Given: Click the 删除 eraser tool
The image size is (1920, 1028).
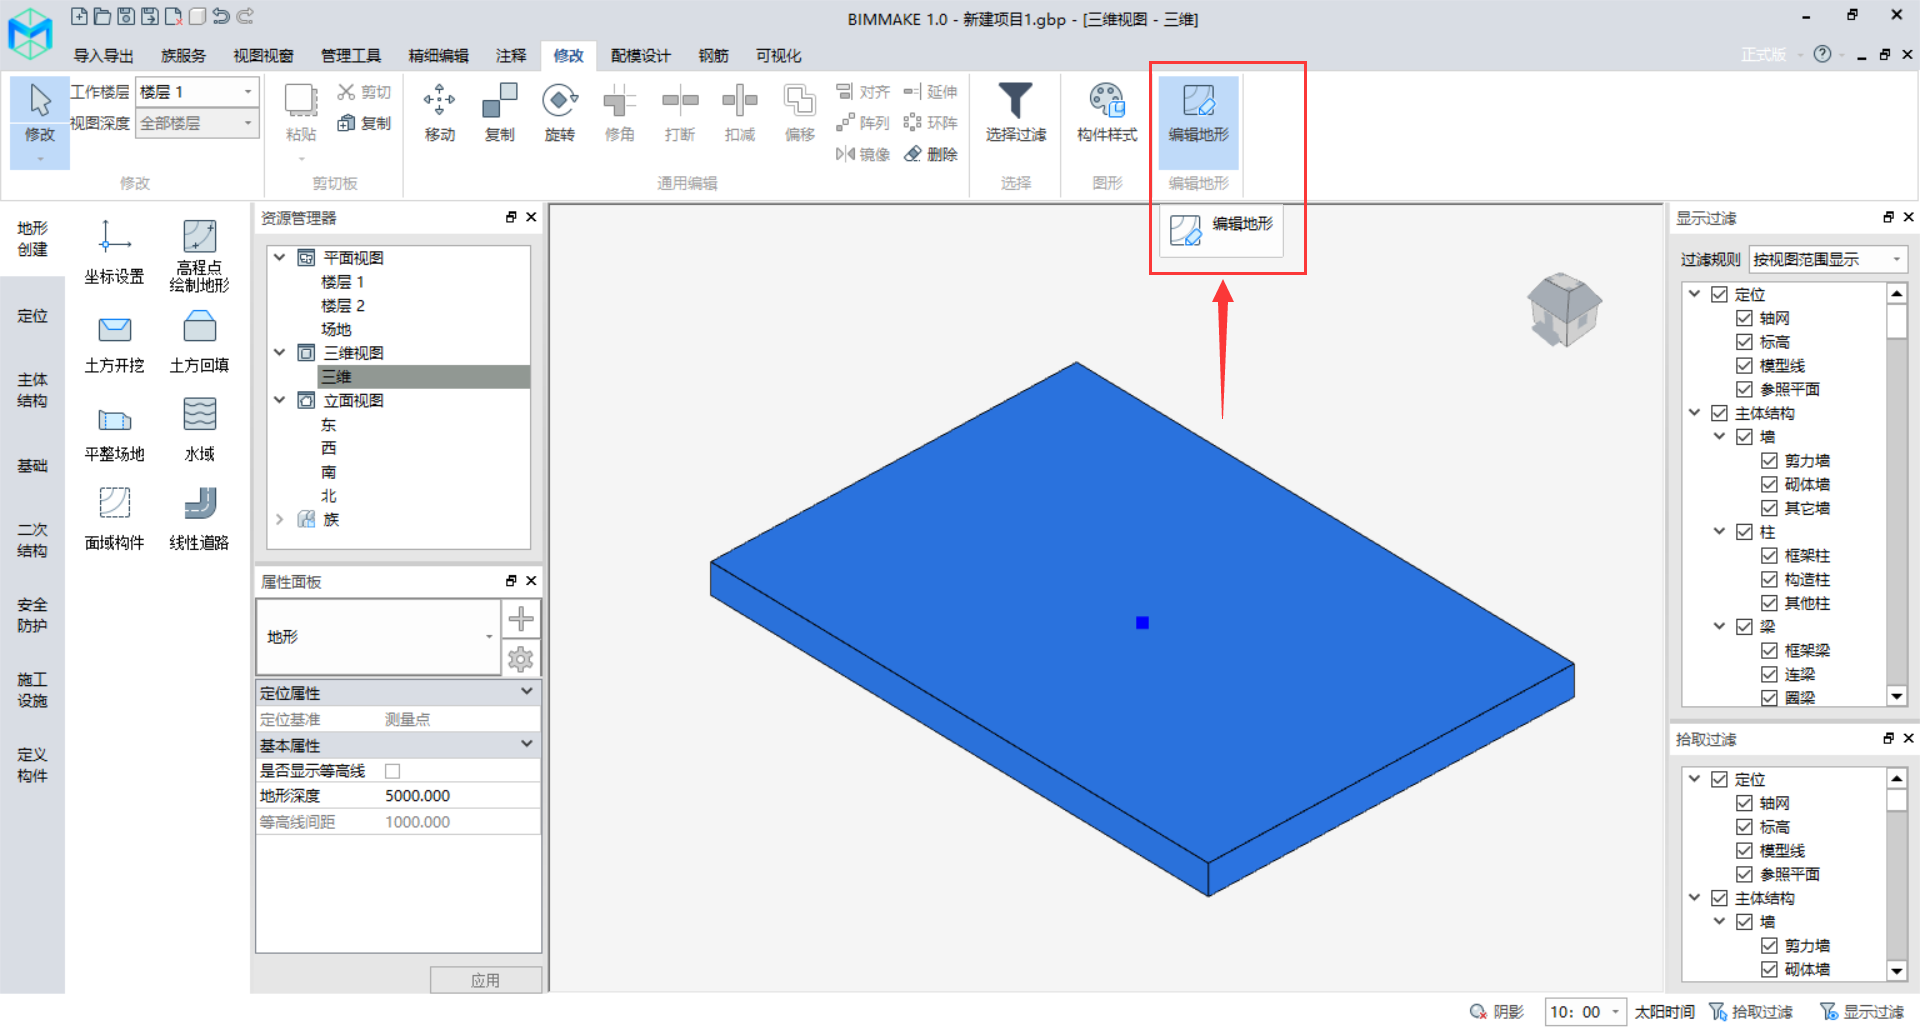Looking at the screenshot, I should click(x=931, y=154).
